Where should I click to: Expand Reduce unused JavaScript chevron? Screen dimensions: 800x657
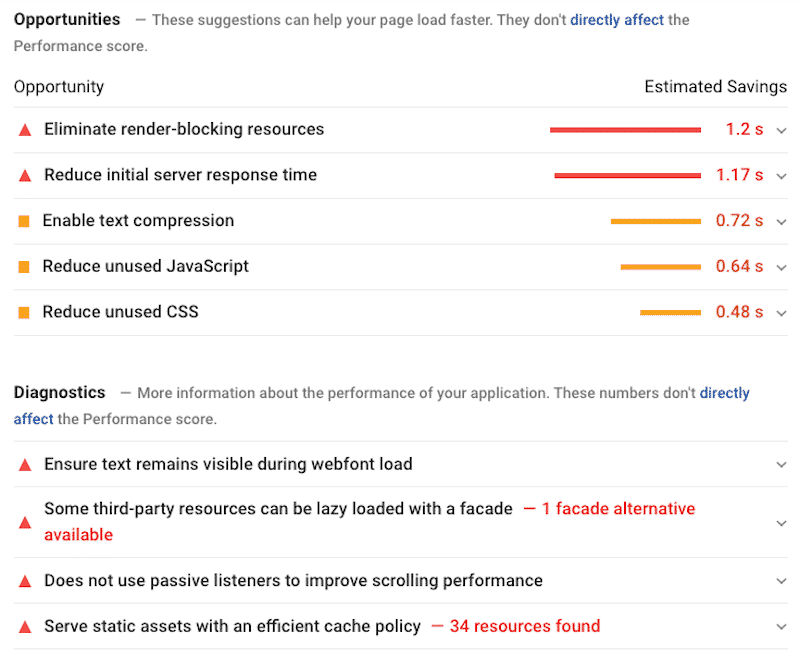781,268
